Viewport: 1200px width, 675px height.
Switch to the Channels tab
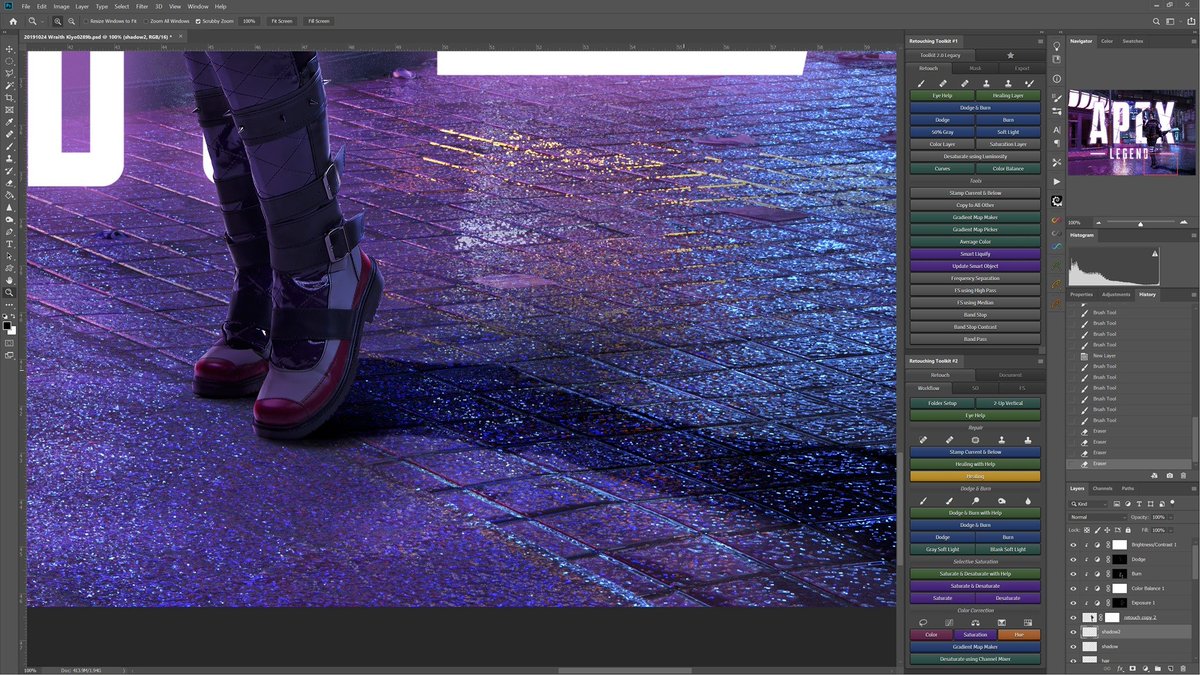pyautogui.click(x=1102, y=488)
